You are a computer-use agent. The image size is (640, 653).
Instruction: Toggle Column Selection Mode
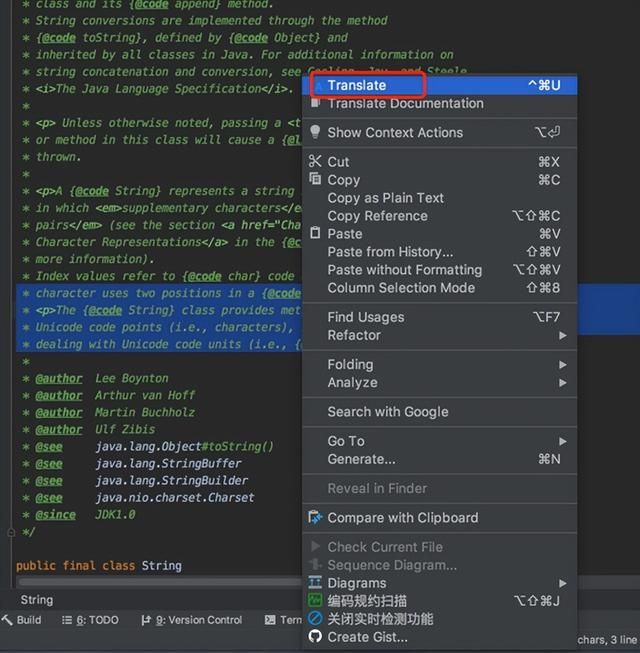tap(401, 288)
